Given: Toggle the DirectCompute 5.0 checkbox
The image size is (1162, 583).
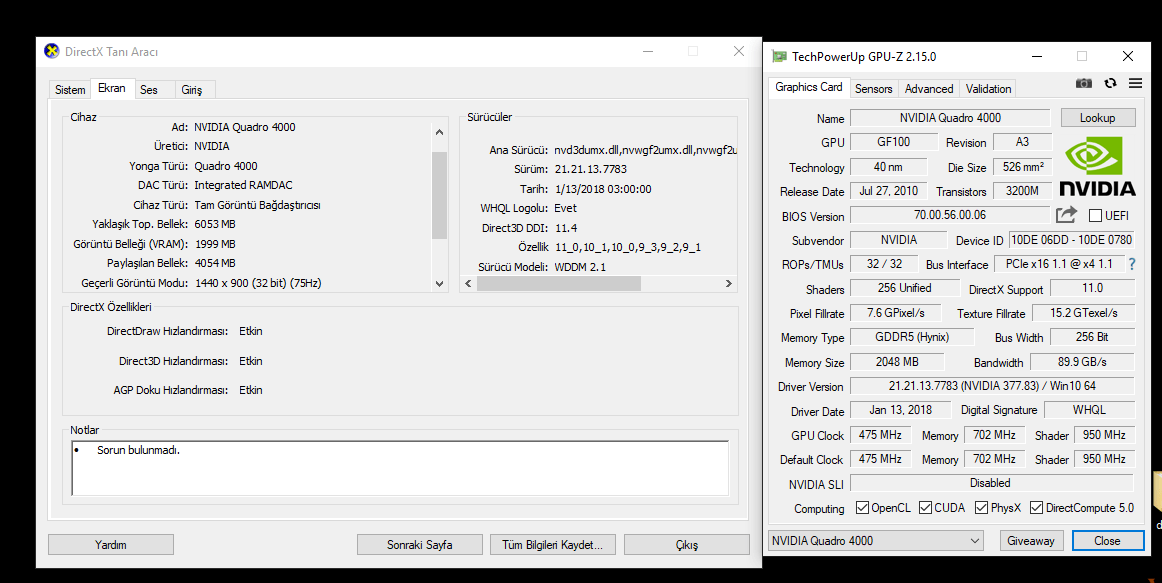Looking at the screenshot, I should [1036, 507].
